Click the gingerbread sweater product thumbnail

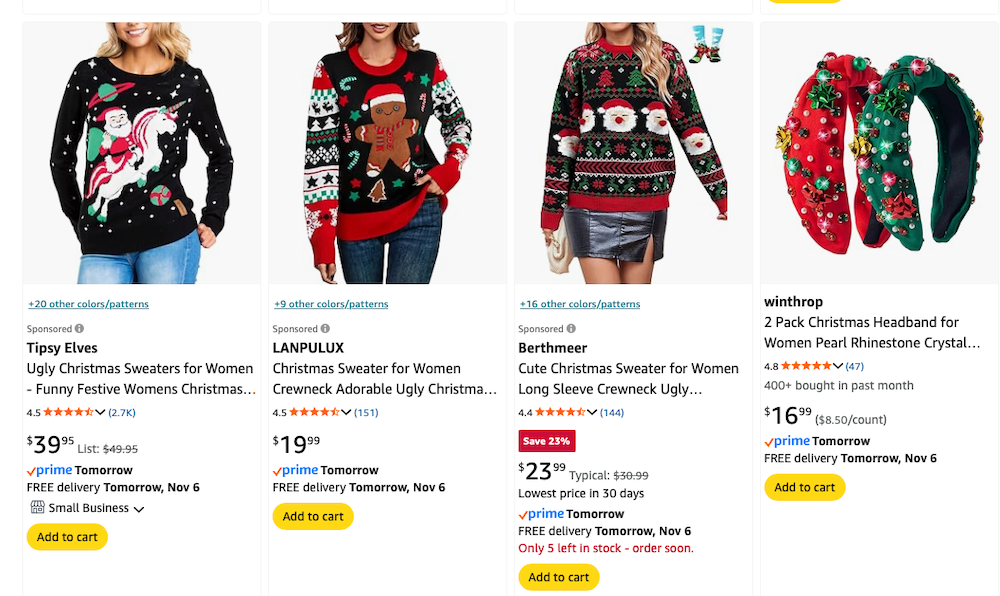pos(387,151)
